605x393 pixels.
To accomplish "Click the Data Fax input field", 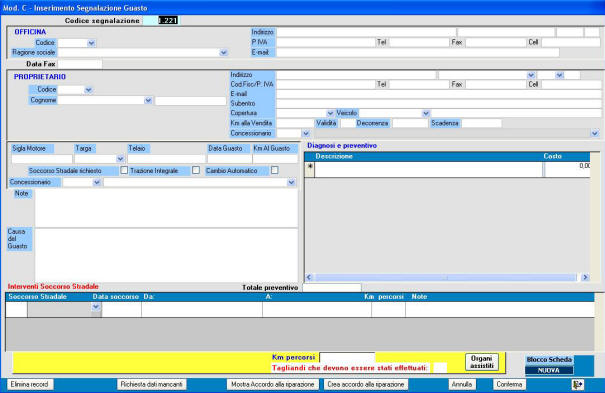I will coord(80,64).
